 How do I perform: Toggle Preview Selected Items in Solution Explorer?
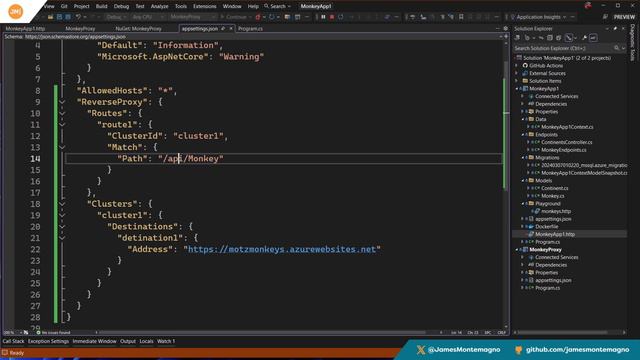pyautogui.click(x=593, y=38)
